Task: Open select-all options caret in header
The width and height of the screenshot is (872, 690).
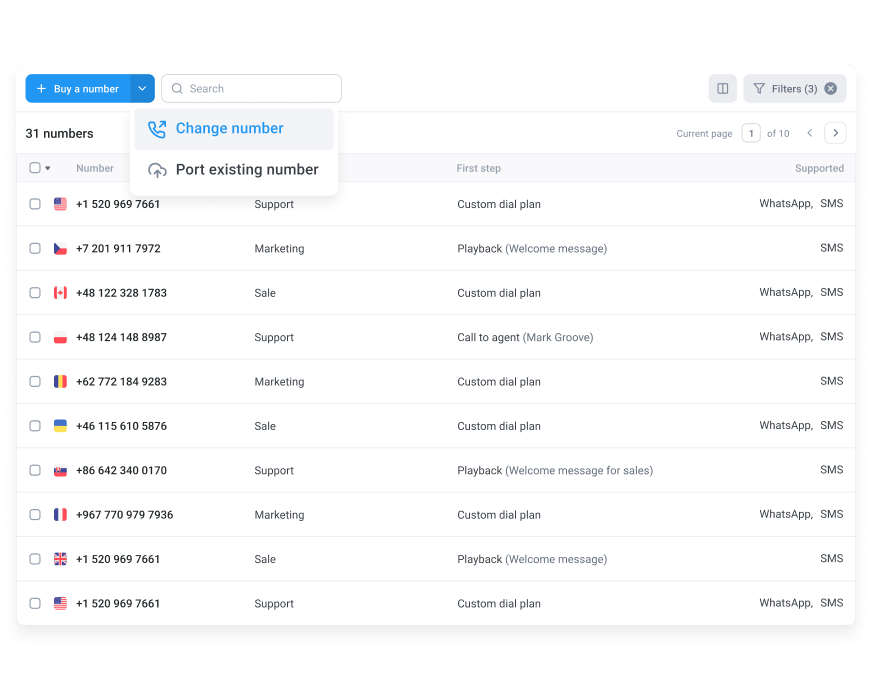Action: (x=48, y=168)
